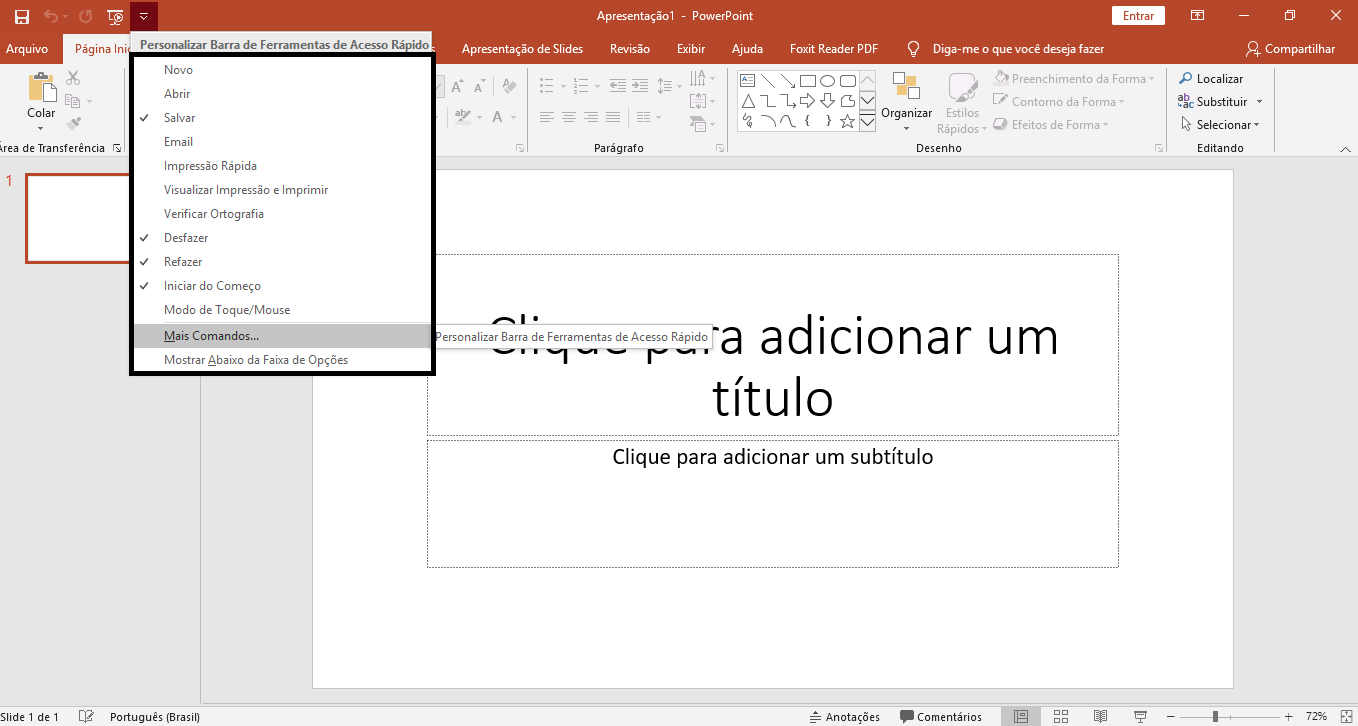Open Reading View from status bar
1358x726 pixels.
[1100, 716]
